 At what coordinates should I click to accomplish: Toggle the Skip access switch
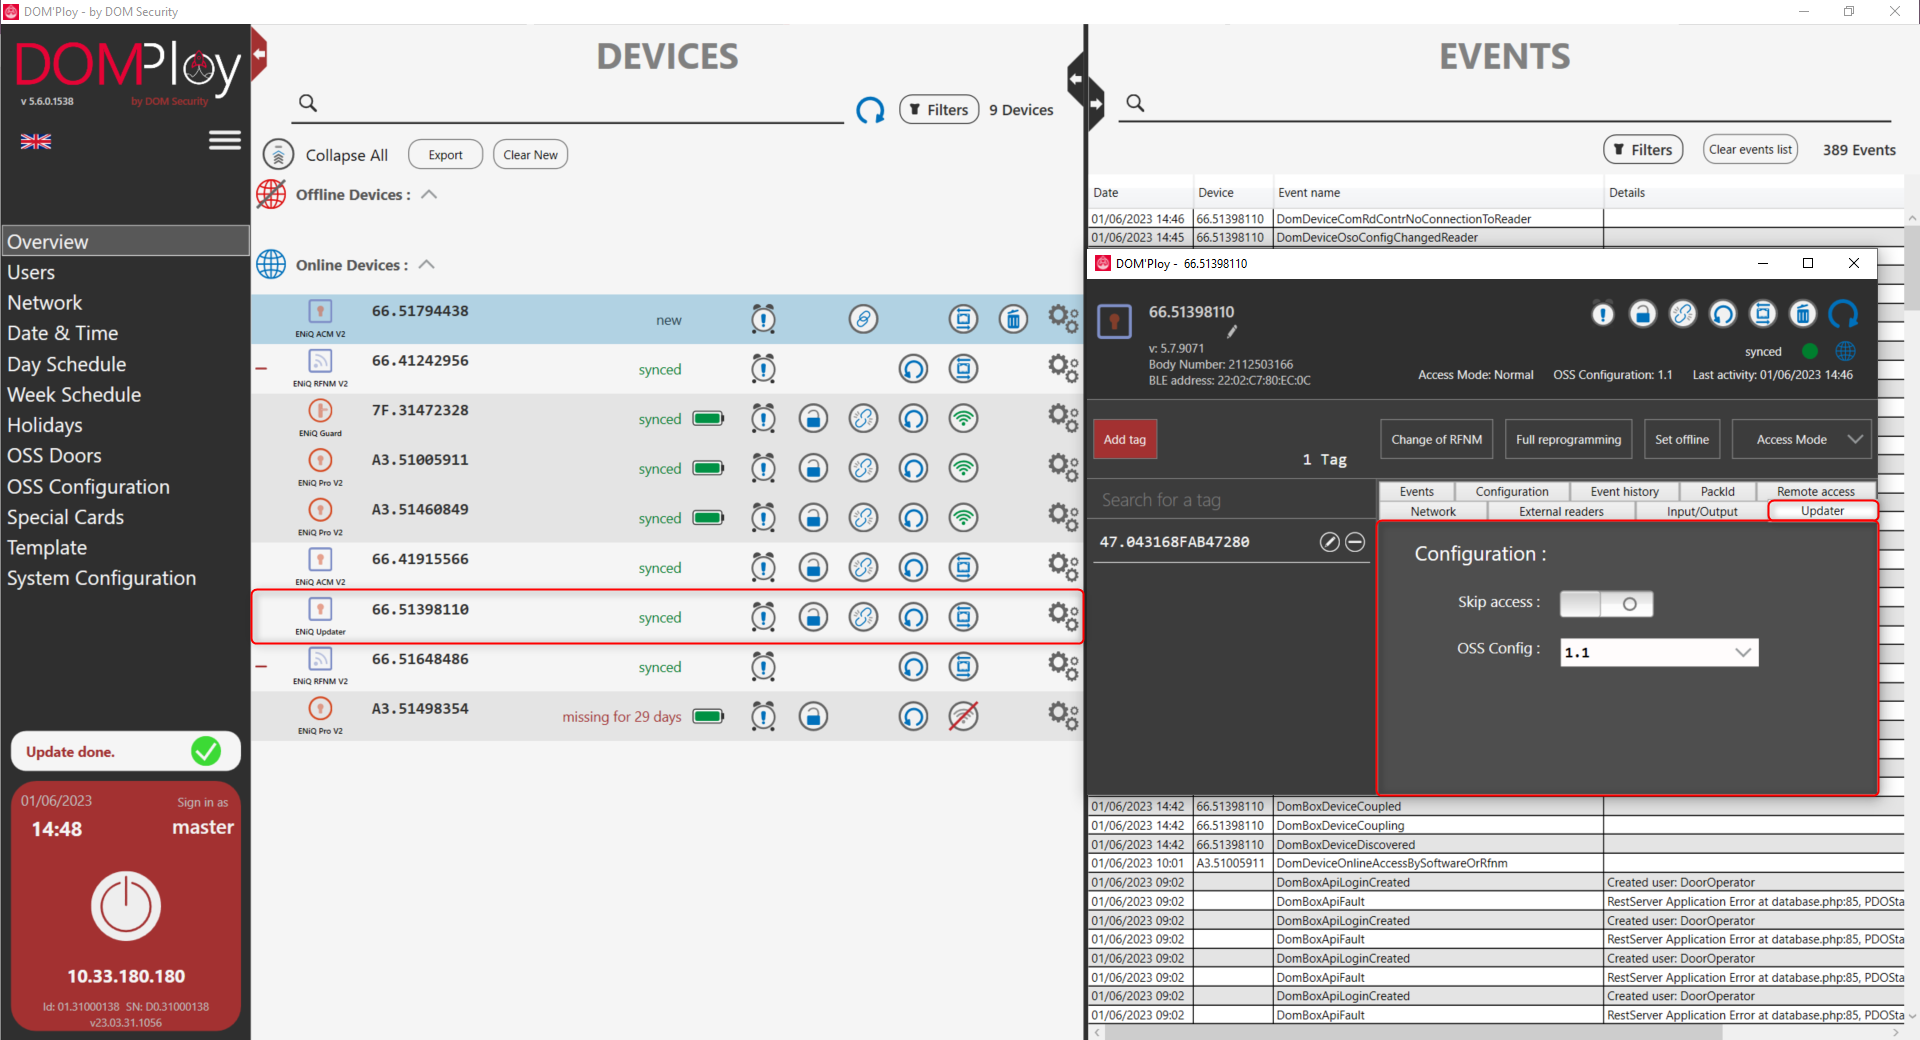click(x=1606, y=604)
